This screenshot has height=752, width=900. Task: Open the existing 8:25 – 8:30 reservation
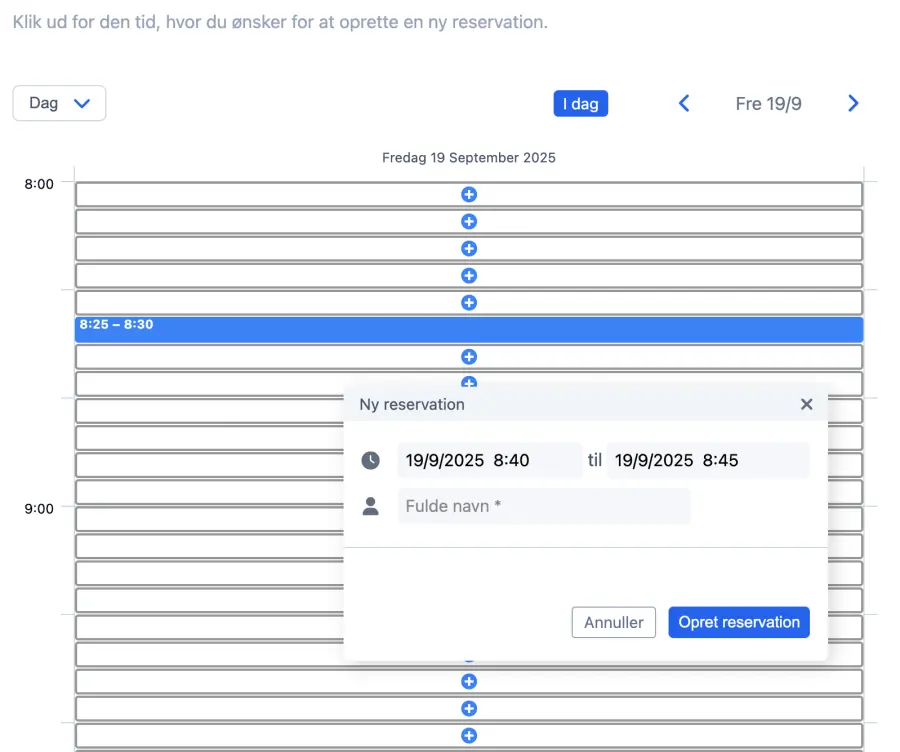click(468, 330)
